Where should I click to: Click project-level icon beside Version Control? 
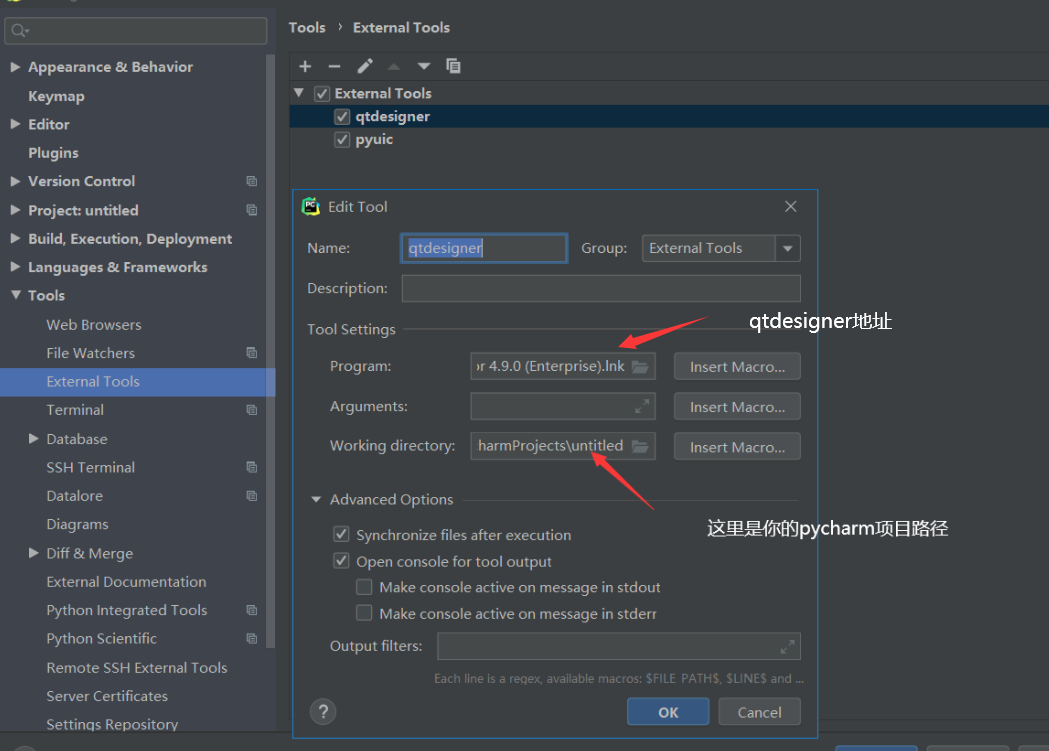(252, 181)
